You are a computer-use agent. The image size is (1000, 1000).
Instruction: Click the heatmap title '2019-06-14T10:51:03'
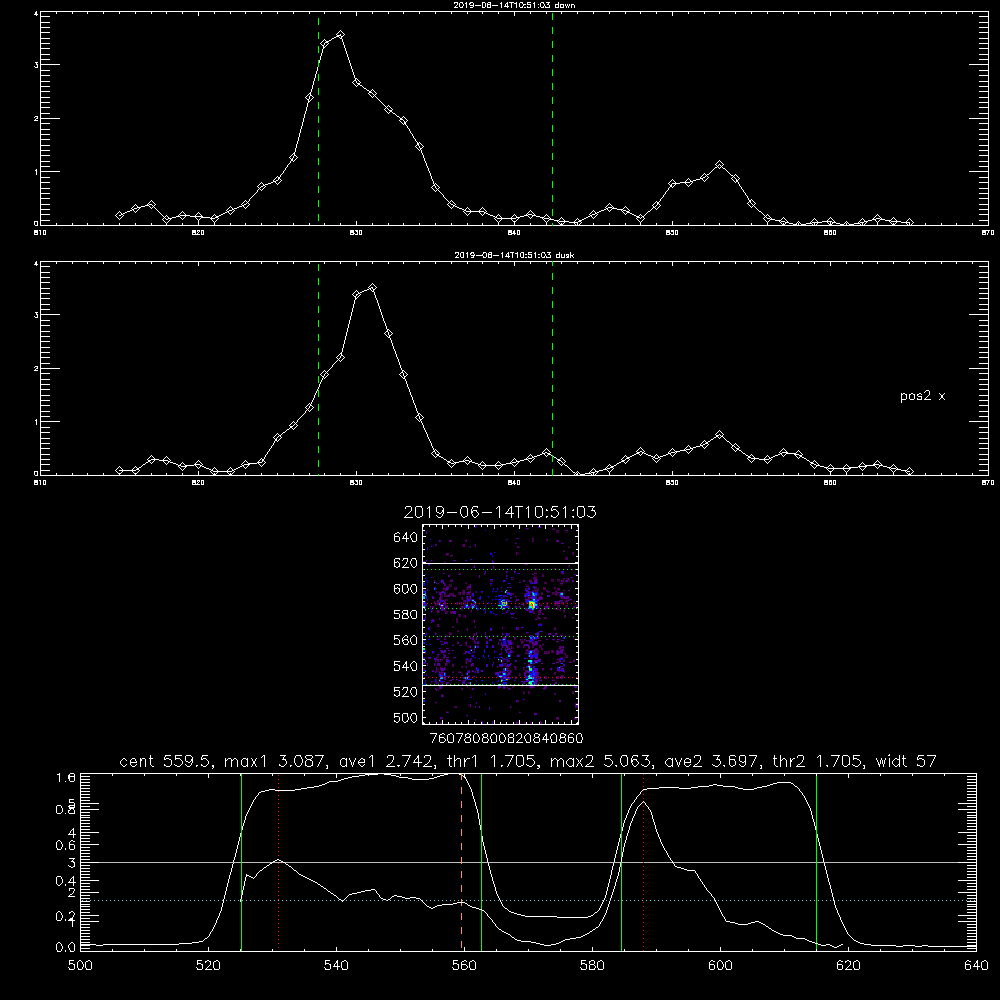point(500,512)
